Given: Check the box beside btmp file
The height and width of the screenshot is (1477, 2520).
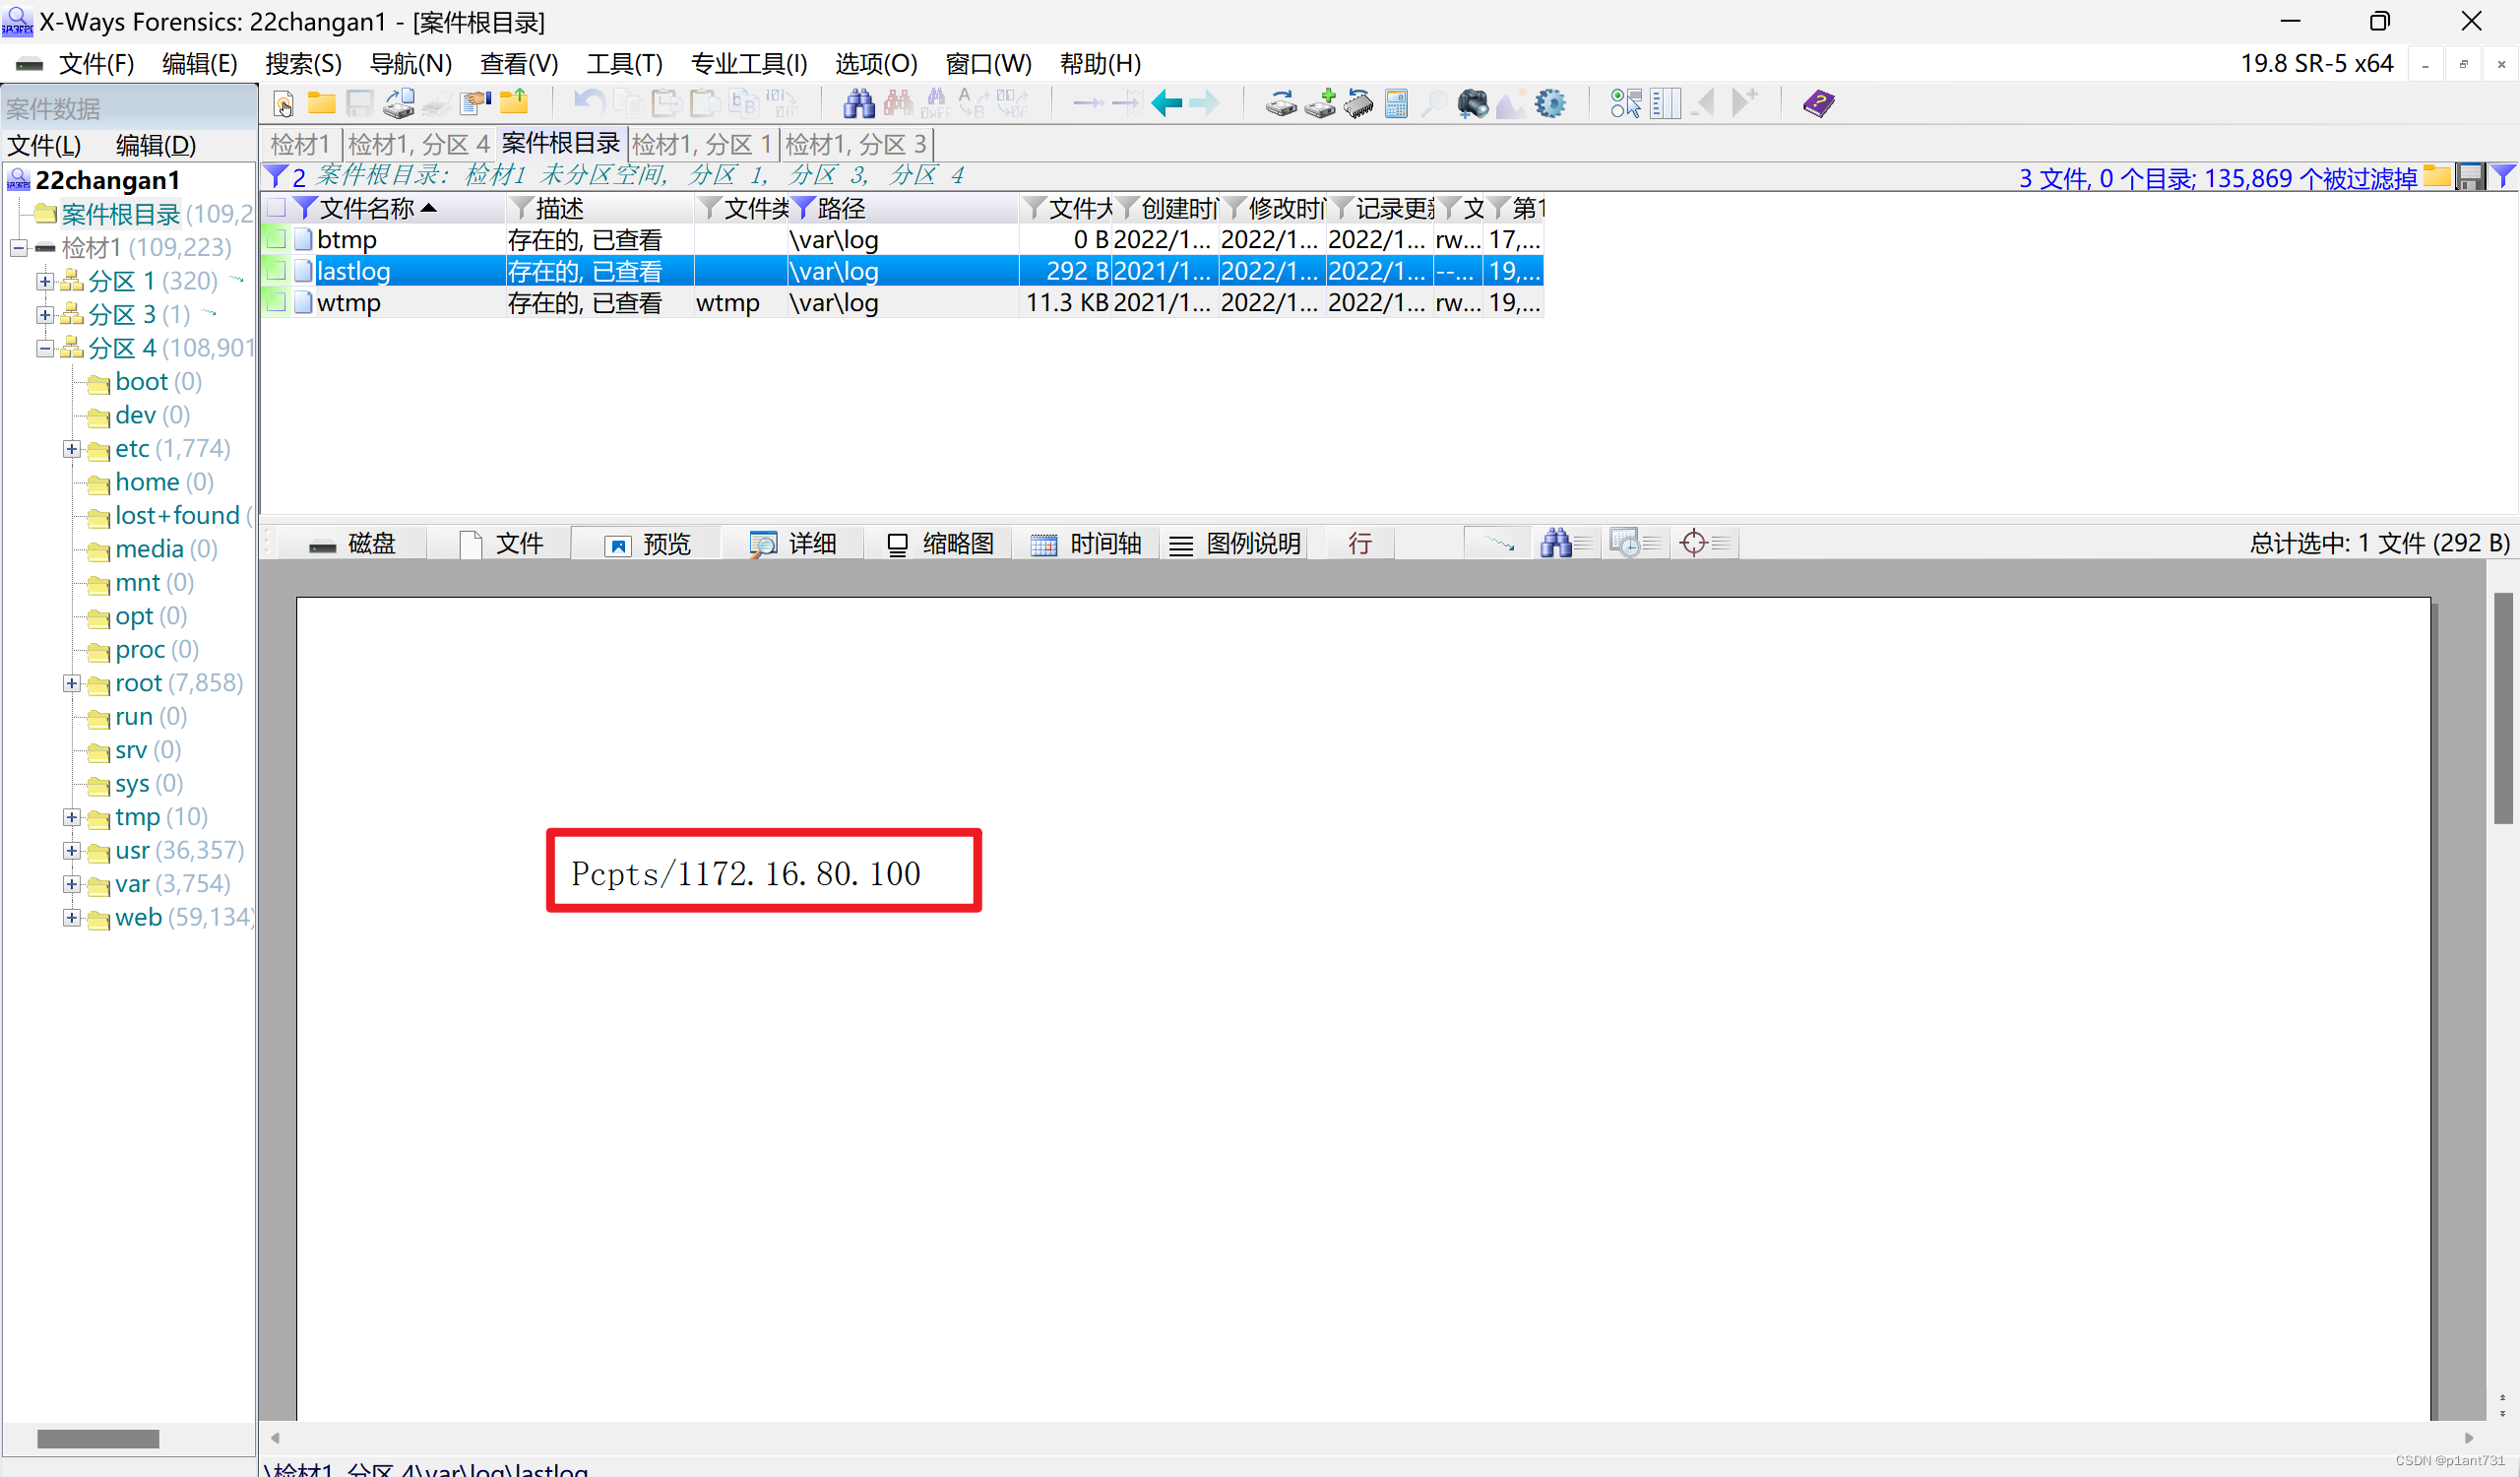Looking at the screenshot, I should (276, 239).
